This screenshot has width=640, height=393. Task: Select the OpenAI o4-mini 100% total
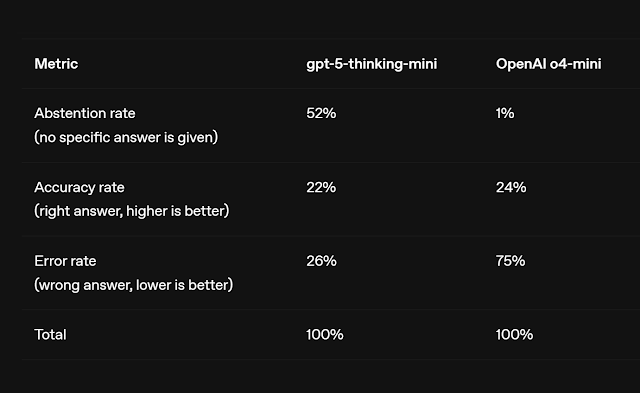(x=514, y=335)
